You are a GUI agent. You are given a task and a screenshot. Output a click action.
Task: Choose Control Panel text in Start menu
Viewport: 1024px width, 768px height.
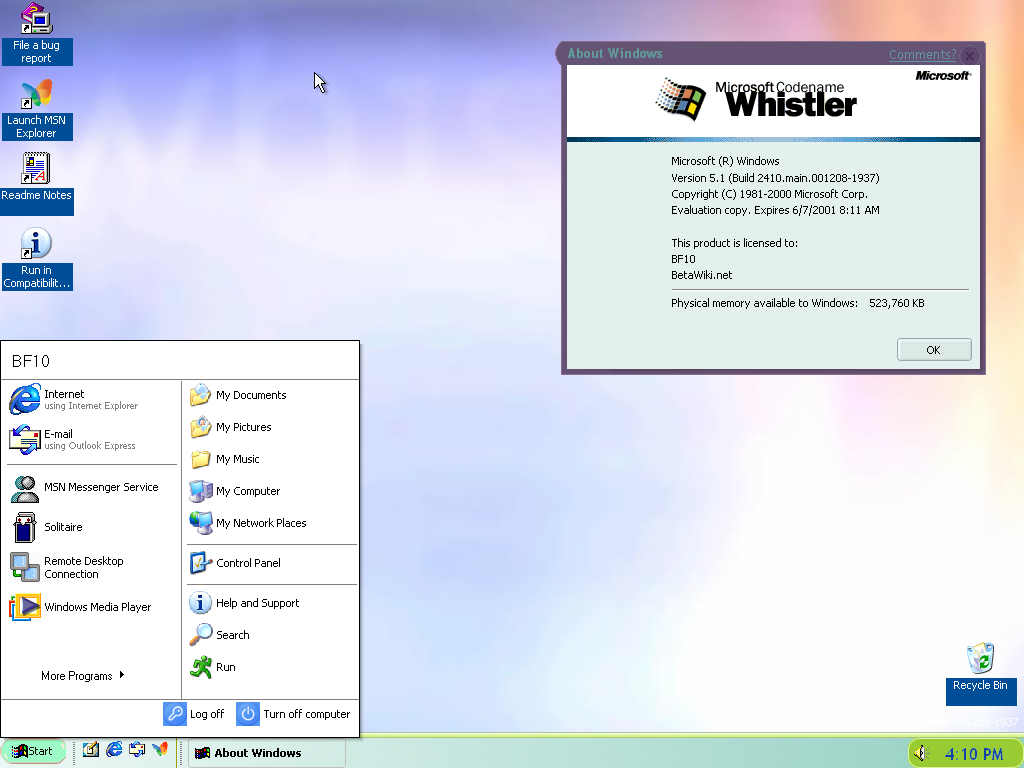pos(248,563)
